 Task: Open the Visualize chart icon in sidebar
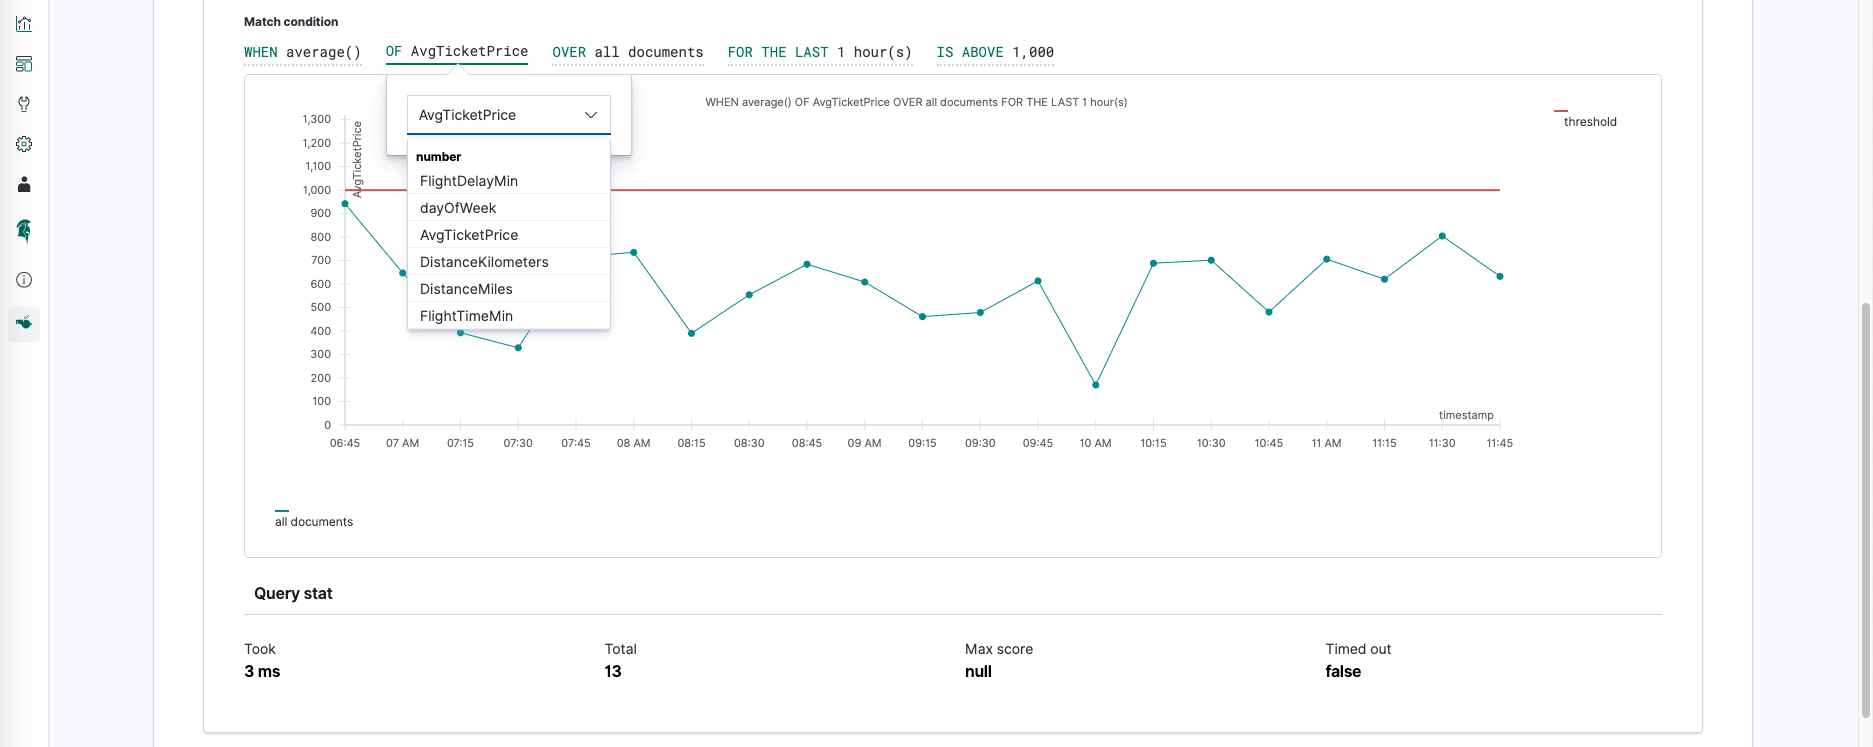(x=24, y=24)
